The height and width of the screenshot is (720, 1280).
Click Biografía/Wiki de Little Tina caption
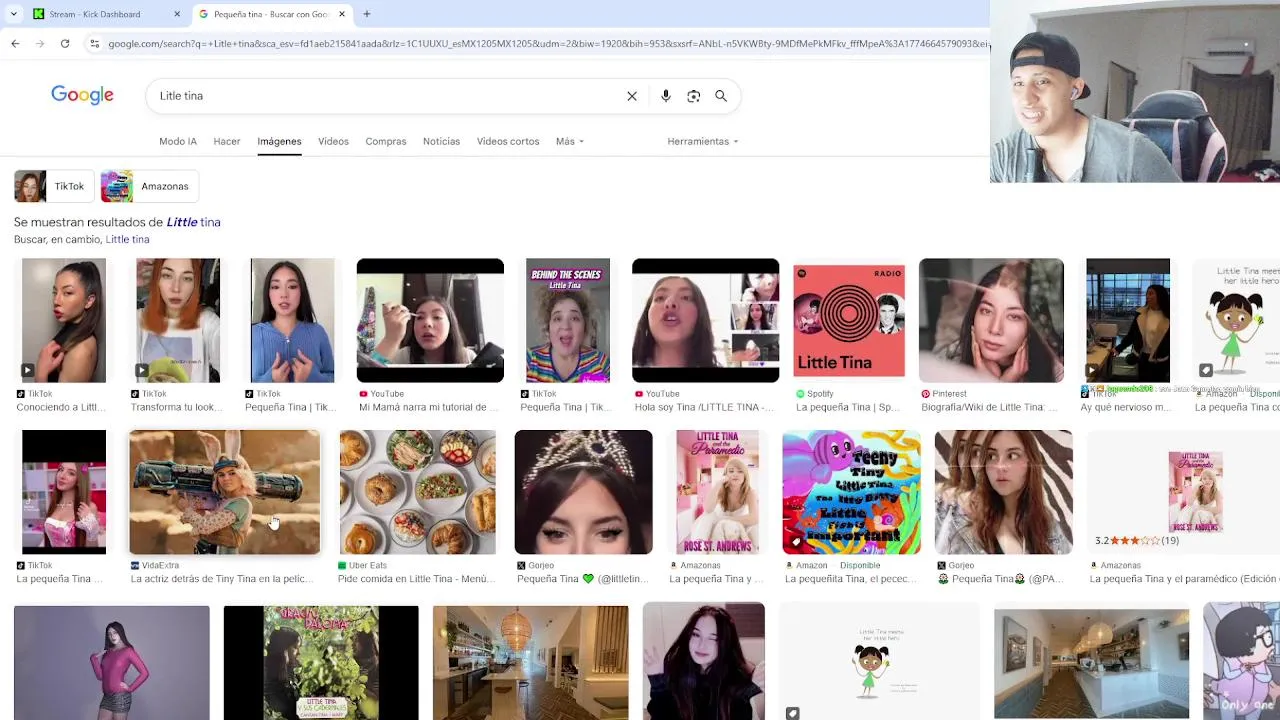point(991,408)
